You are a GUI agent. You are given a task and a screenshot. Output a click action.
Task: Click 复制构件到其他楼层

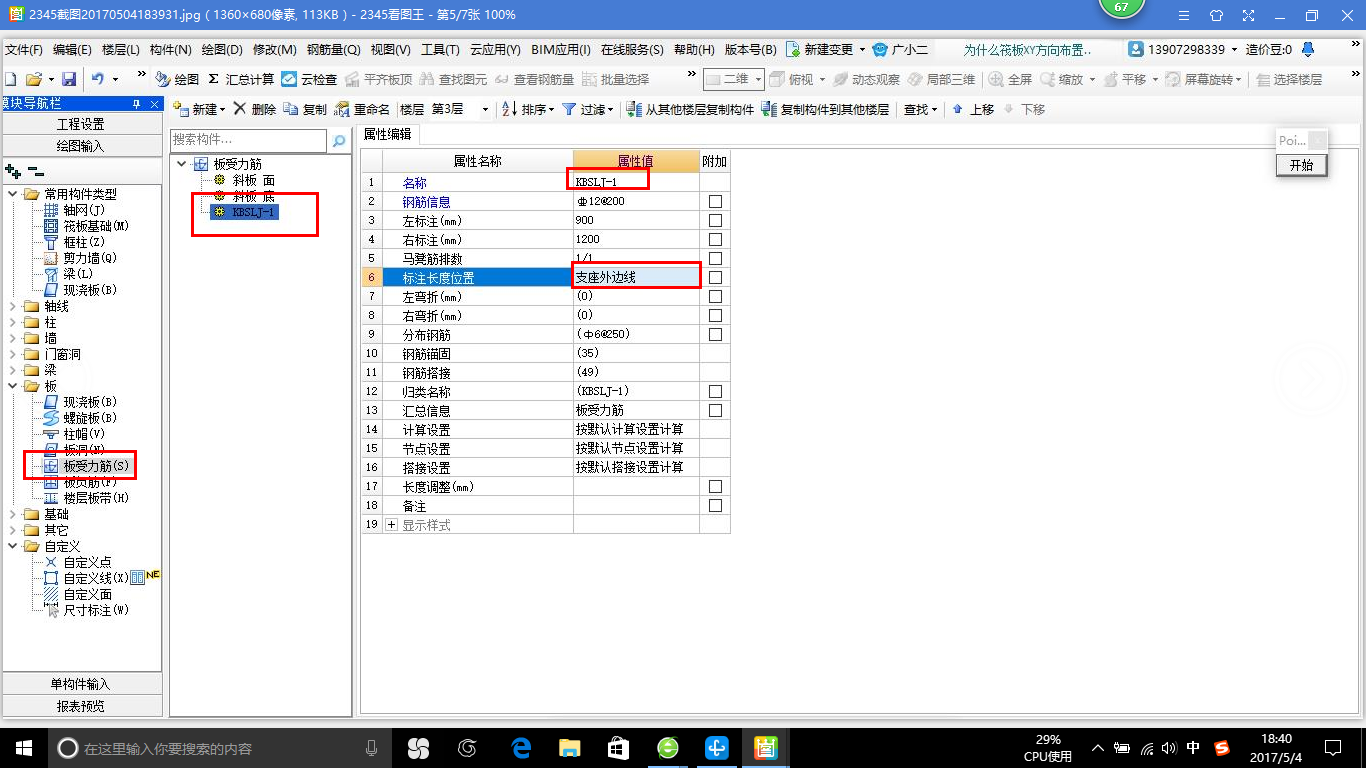click(x=825, y=110)
